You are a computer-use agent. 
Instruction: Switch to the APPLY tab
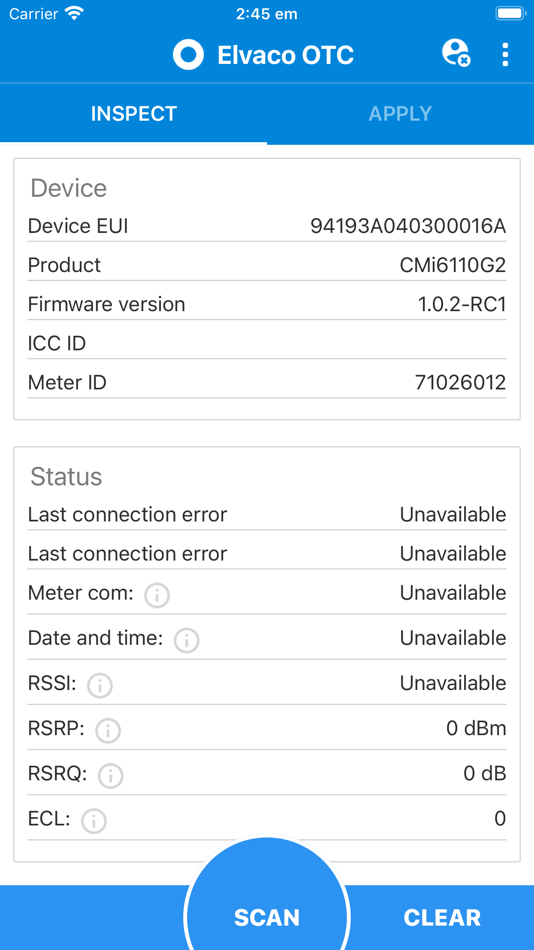pyautogui.click(x=401, y=113)
